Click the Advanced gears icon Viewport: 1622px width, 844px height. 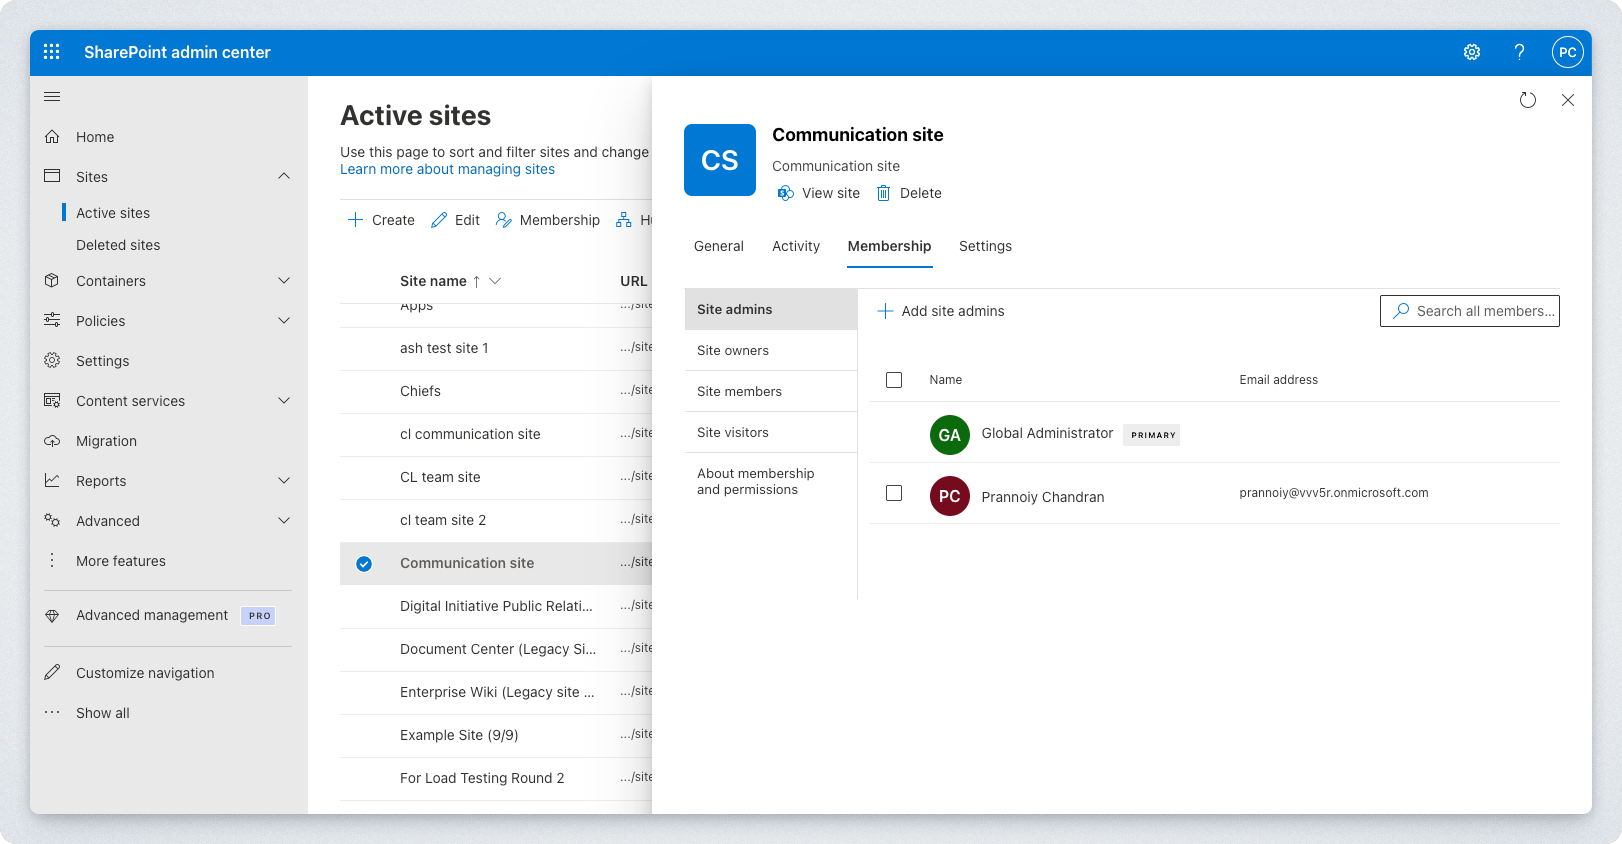(52, 520)
